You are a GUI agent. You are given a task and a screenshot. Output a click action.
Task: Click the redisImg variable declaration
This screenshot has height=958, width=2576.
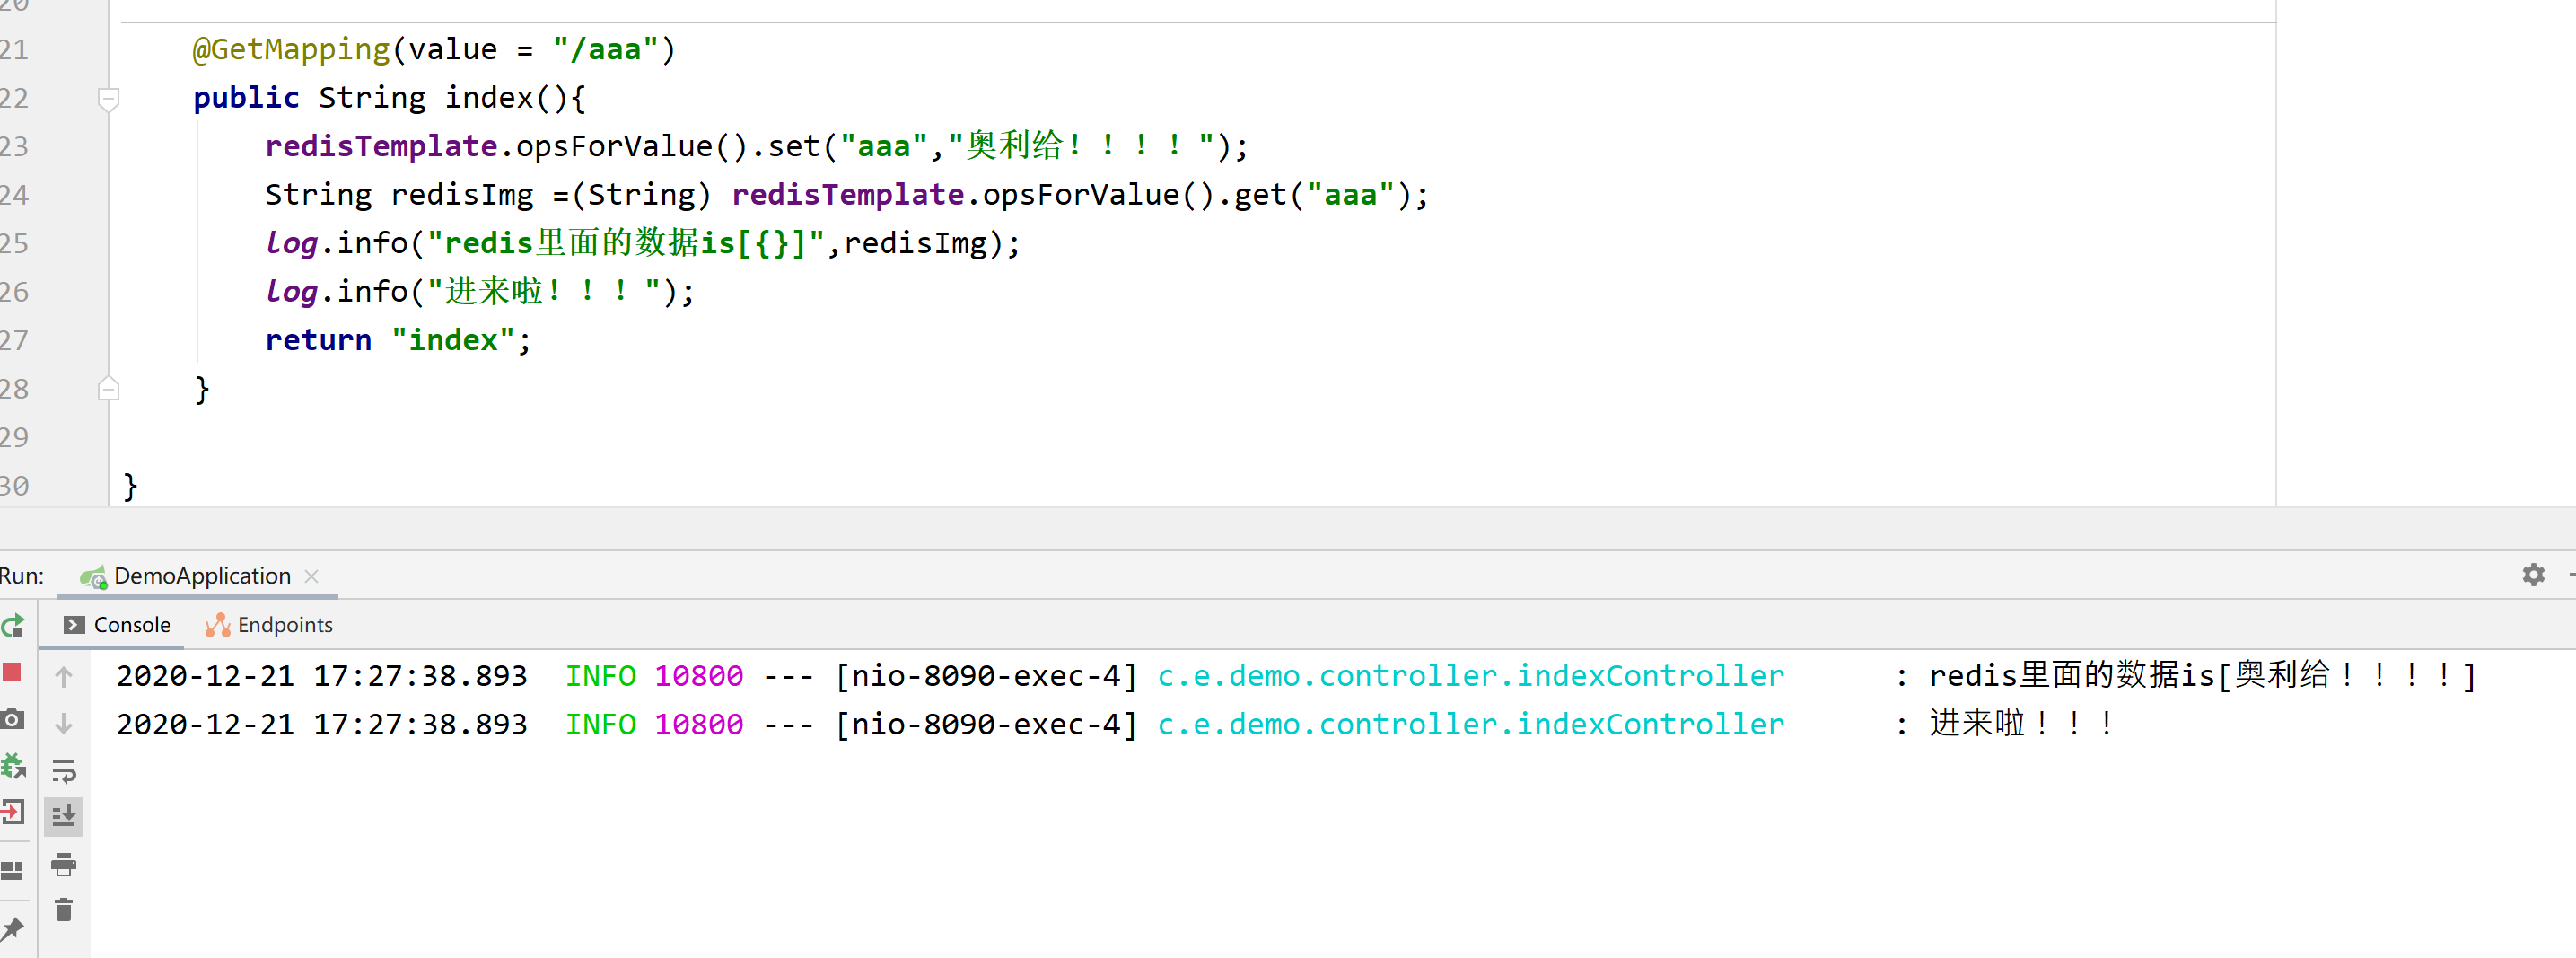pos(462,195)
